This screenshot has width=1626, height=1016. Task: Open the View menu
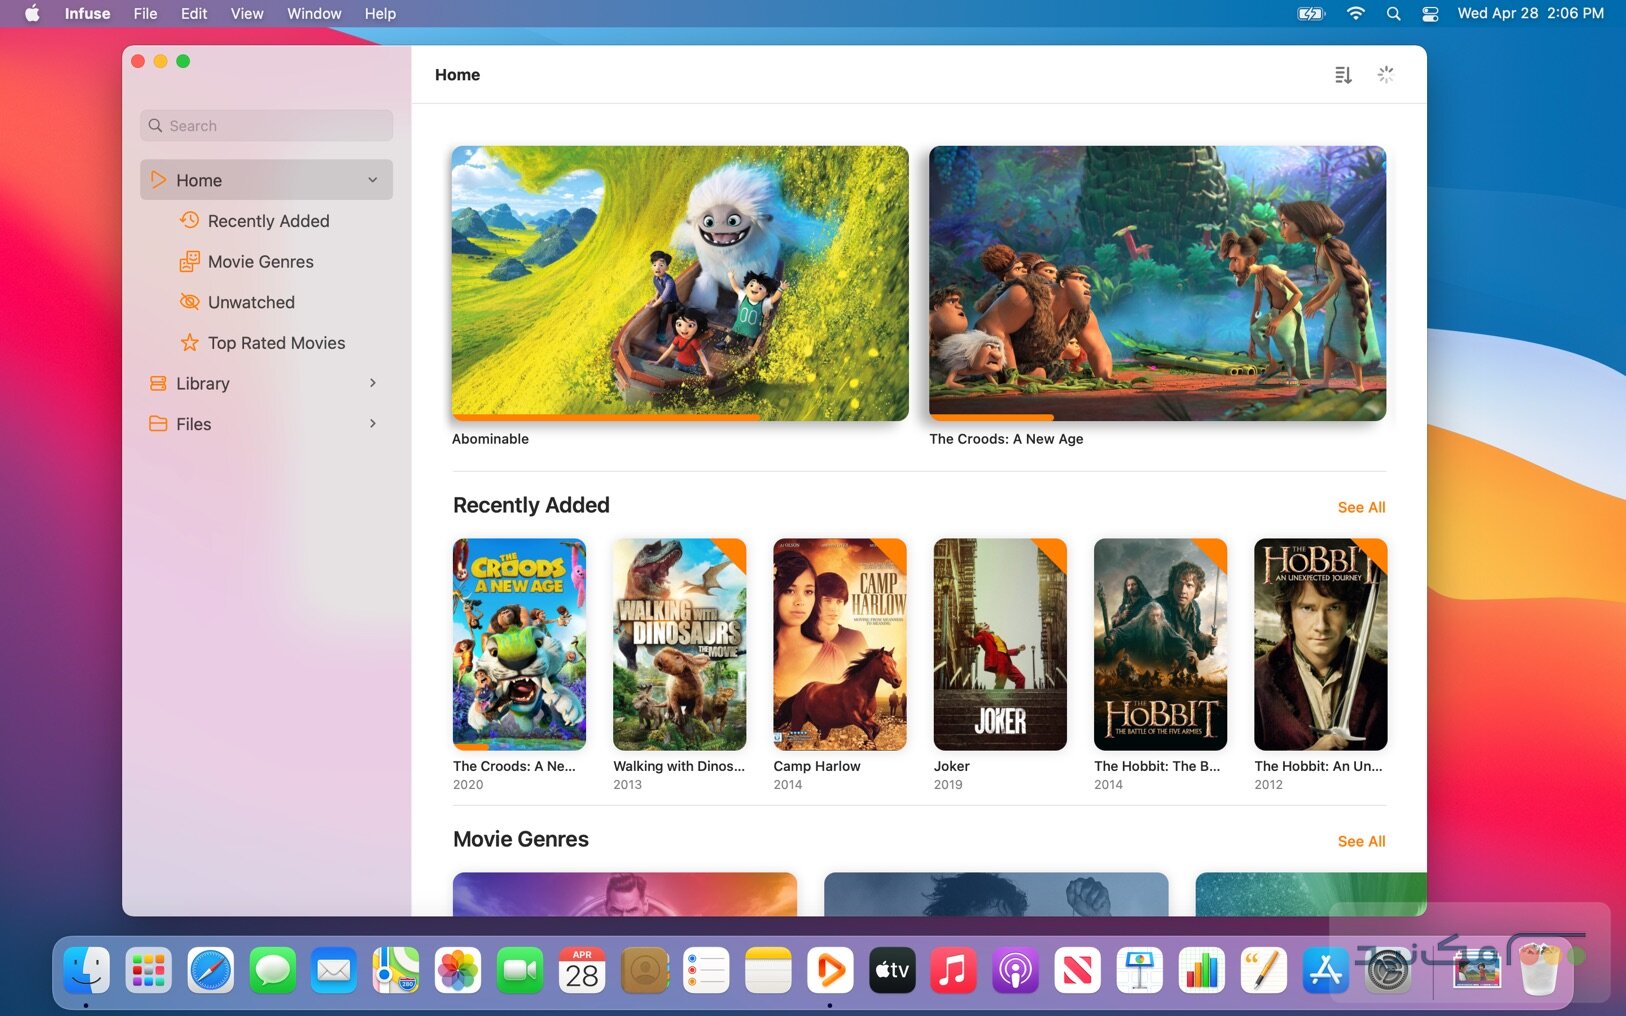[x=246, y=14]
